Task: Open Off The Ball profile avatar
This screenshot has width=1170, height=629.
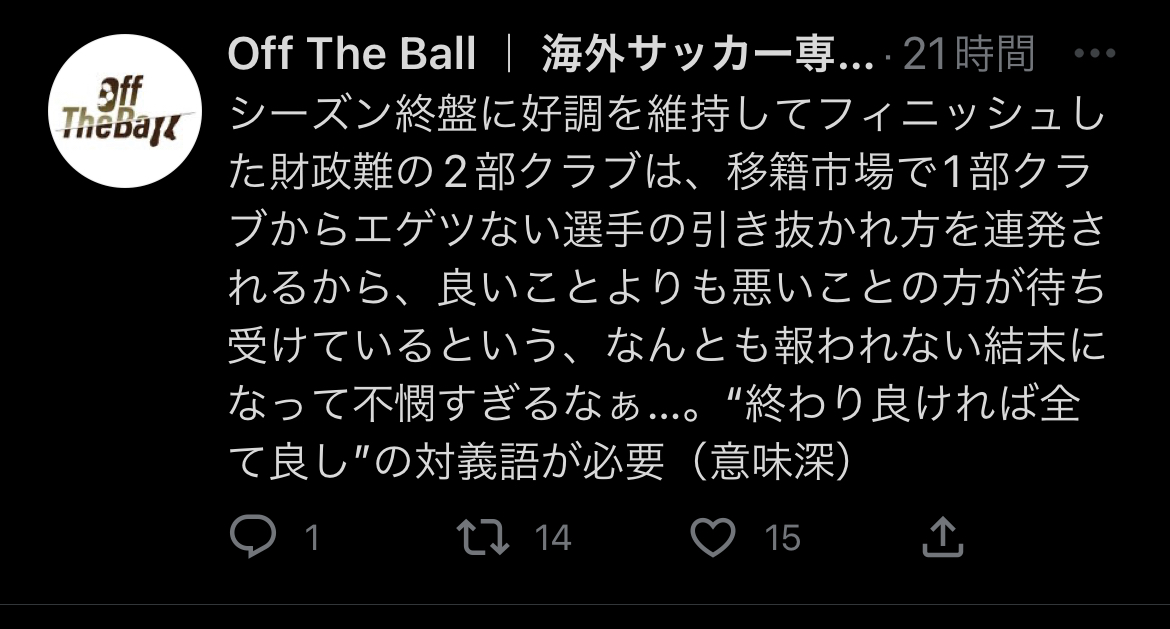Action: click(x=125, y=110)
